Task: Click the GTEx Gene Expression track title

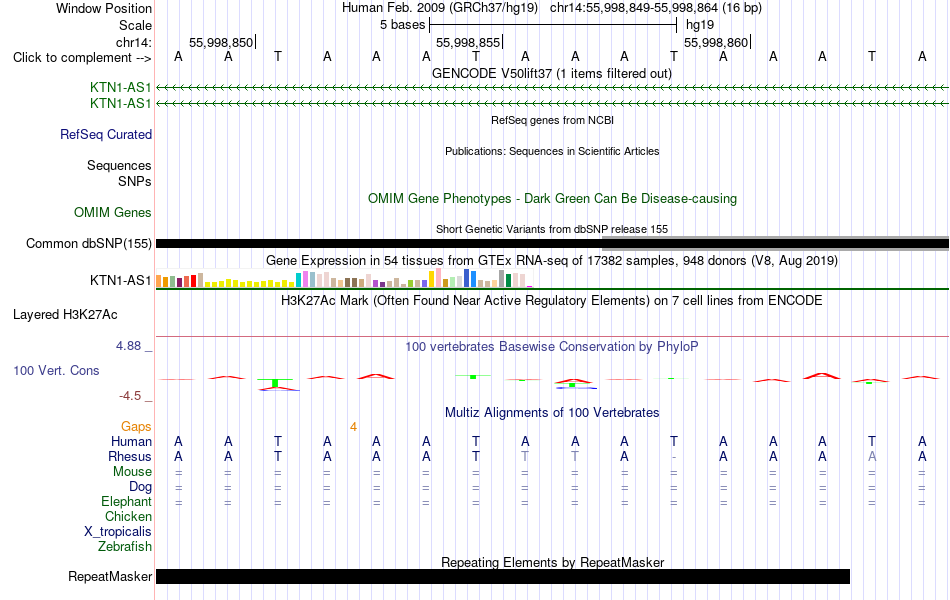Action: (x=552, y=261)
